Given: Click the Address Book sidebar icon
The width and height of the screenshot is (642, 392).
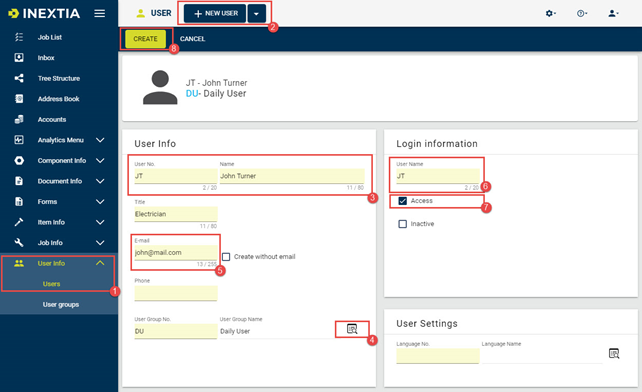Looking at the screenshot, I should tap(19, 99).
